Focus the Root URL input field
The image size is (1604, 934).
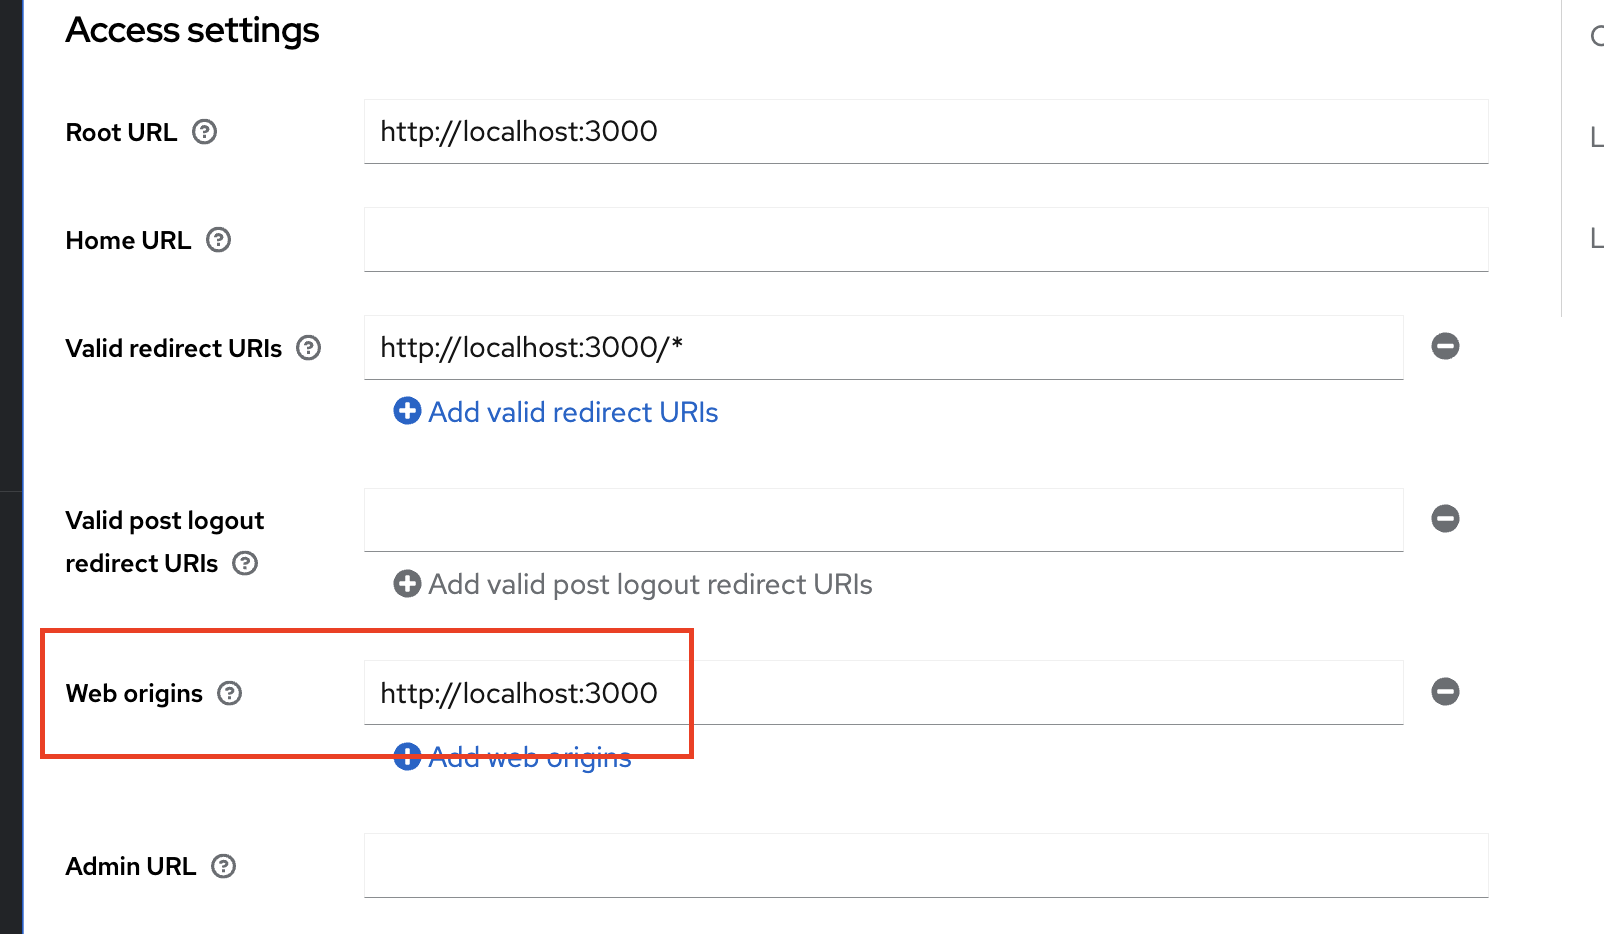tap(926, 131)
